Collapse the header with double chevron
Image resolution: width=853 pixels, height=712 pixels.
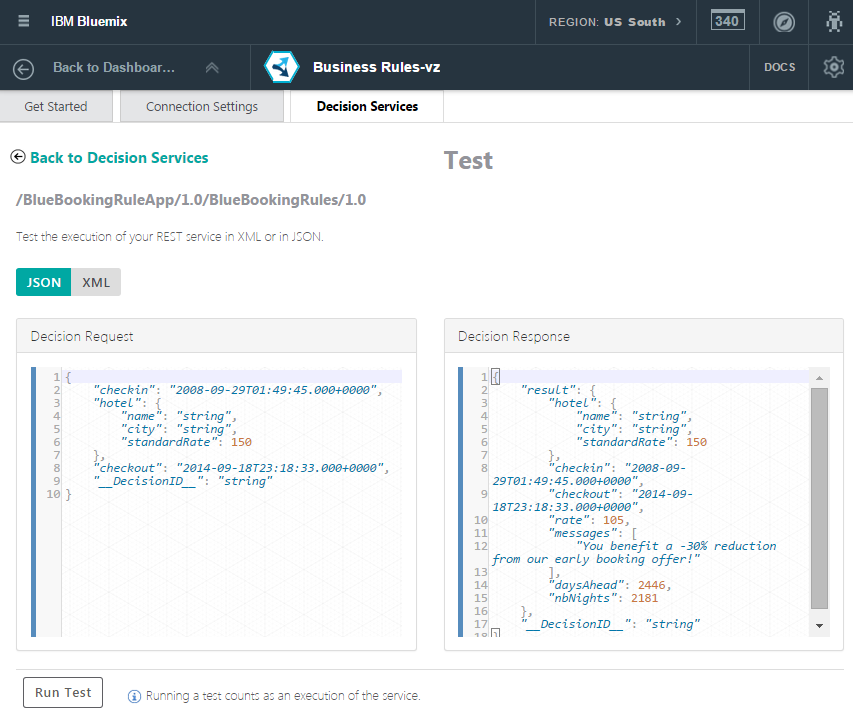tap(212, 68)
